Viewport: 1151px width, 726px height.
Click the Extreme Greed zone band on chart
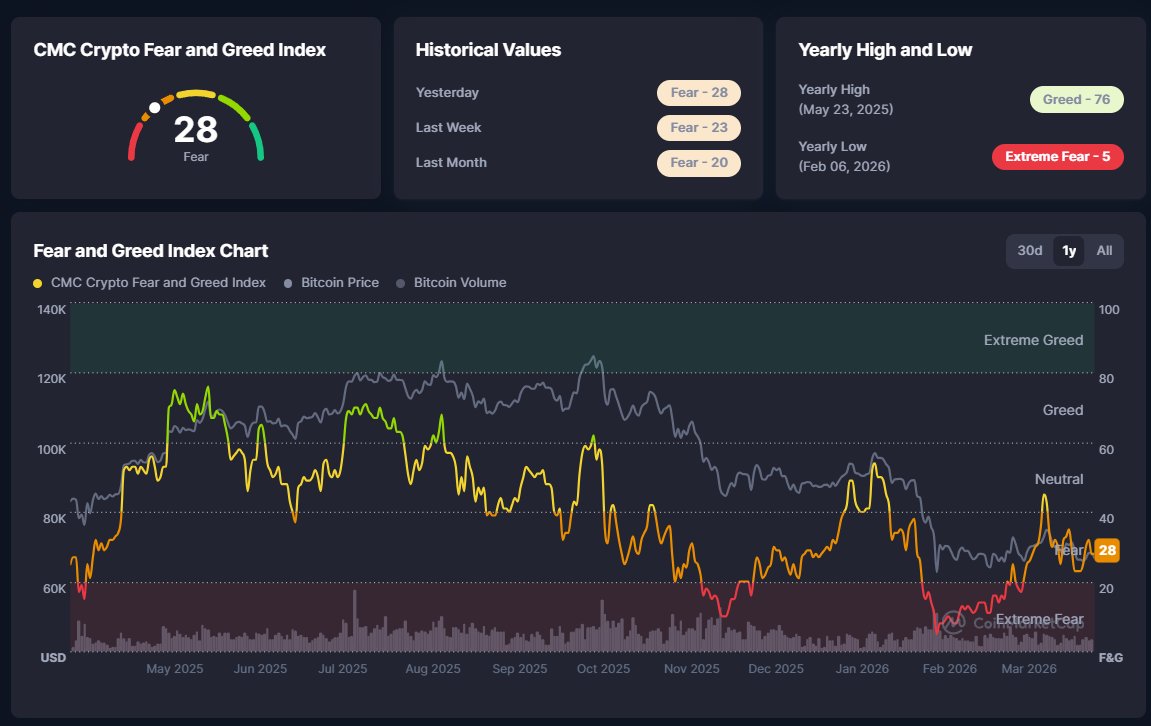tap(580, 340)
